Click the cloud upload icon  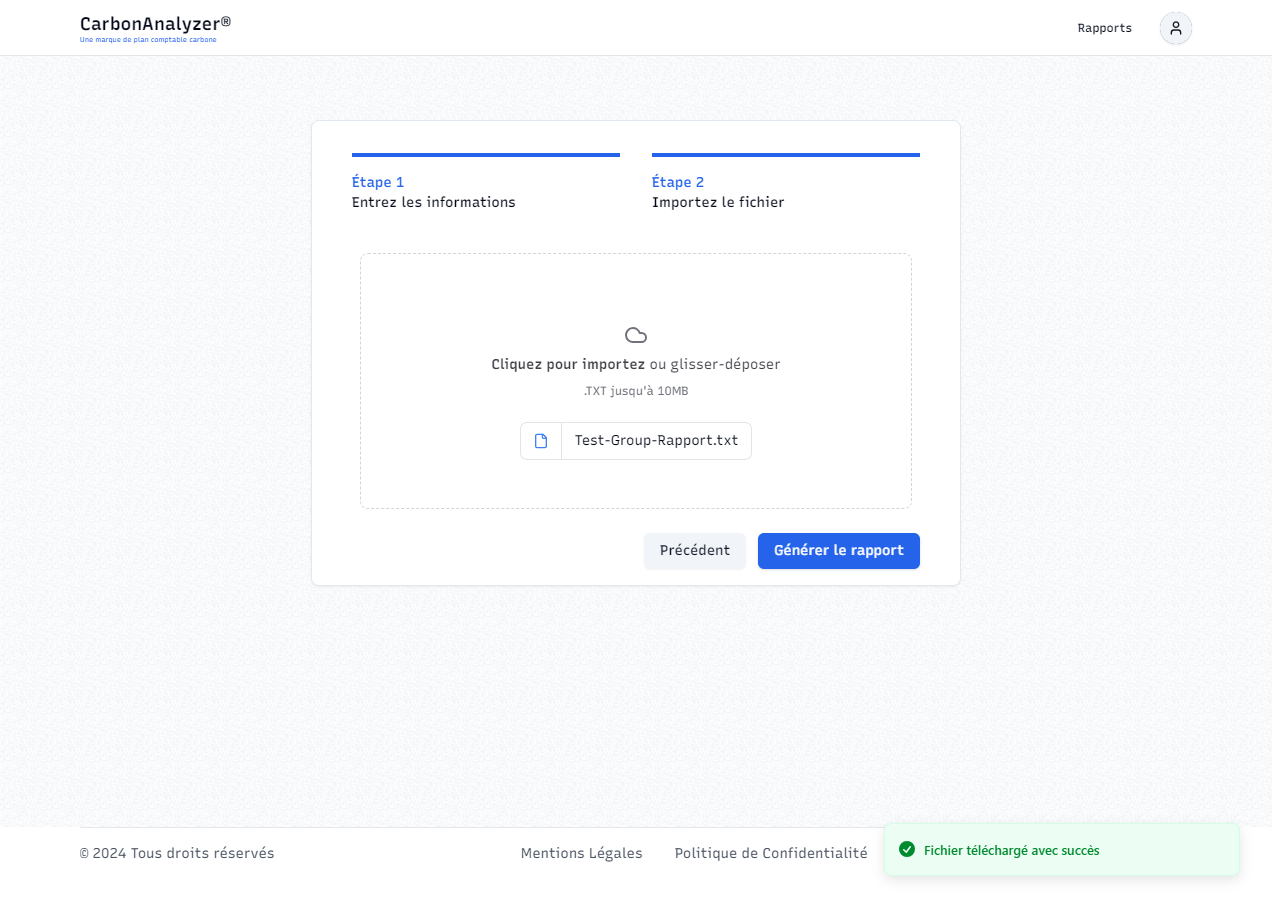[635, 335]
